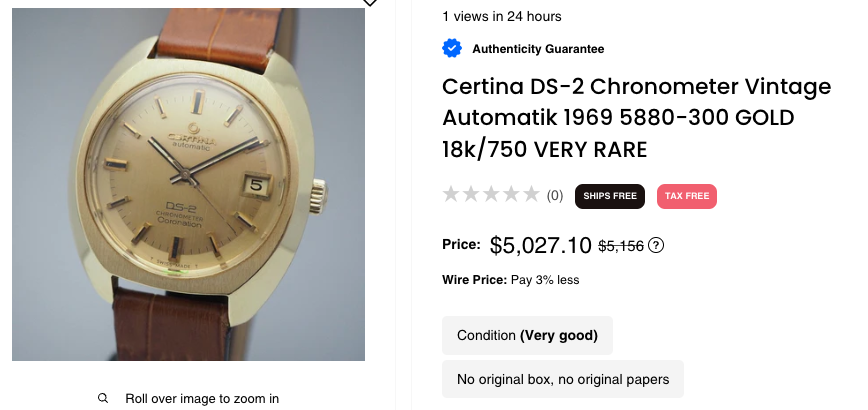This screenshot has width=868, height=410.
Task: Open the (0) reviews count
Action: click(x=554, y=196)
